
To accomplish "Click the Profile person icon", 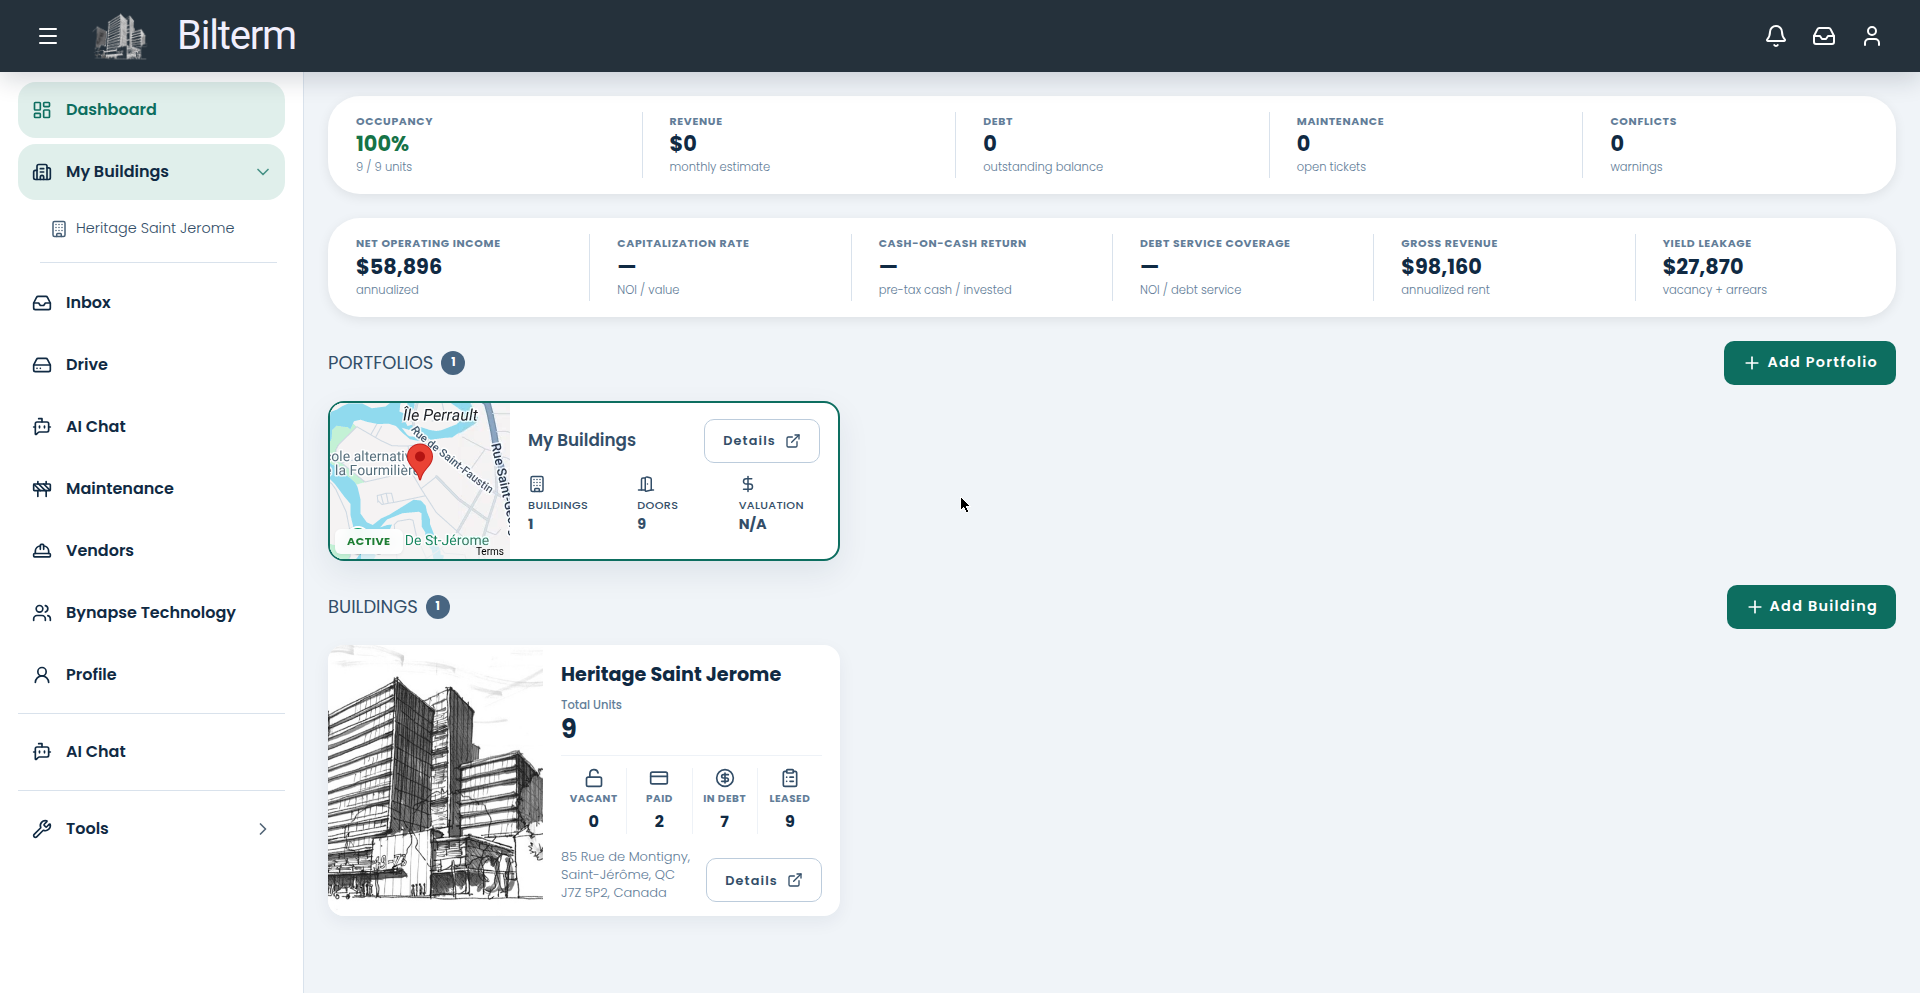I will click(x=42, y=675).
